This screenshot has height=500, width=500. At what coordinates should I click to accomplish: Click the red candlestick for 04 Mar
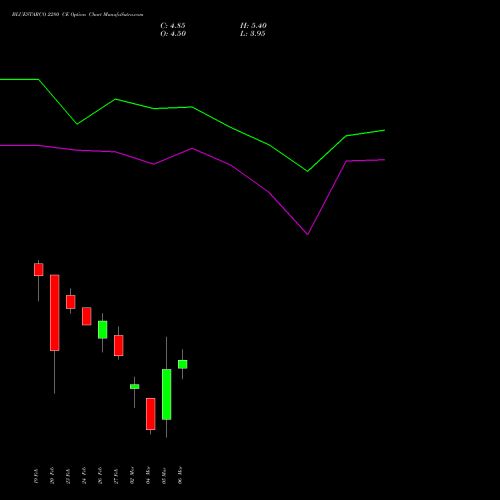pyautogui.click(x=151, y=414)
